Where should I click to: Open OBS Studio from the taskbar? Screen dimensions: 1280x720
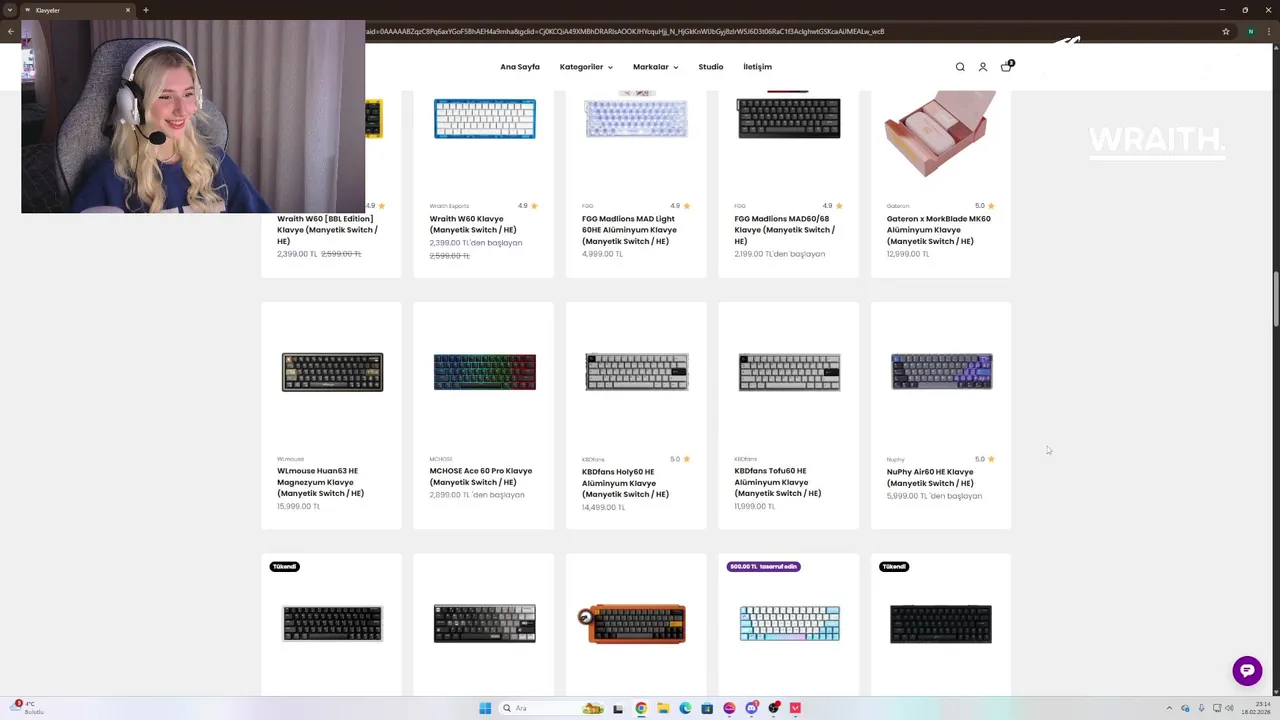pyautogui.click(x=773, y=708)
